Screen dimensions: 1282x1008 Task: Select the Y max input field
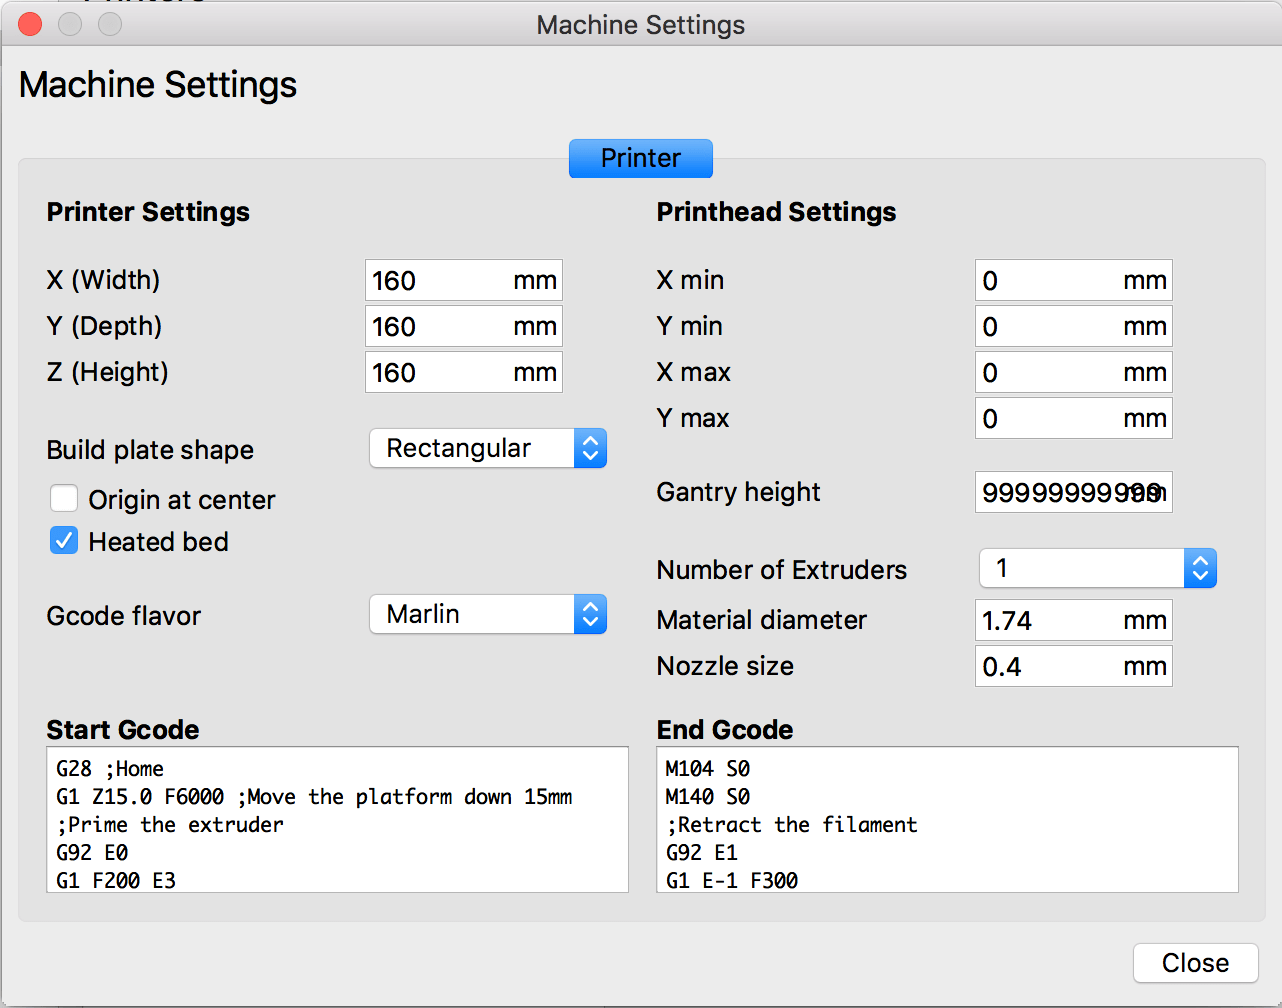pyautogui.click(x=1074, y=418)
